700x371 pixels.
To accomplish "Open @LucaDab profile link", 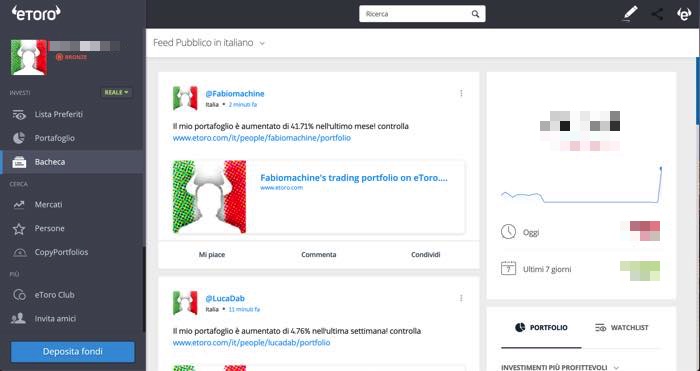I will tap(225, 298).
